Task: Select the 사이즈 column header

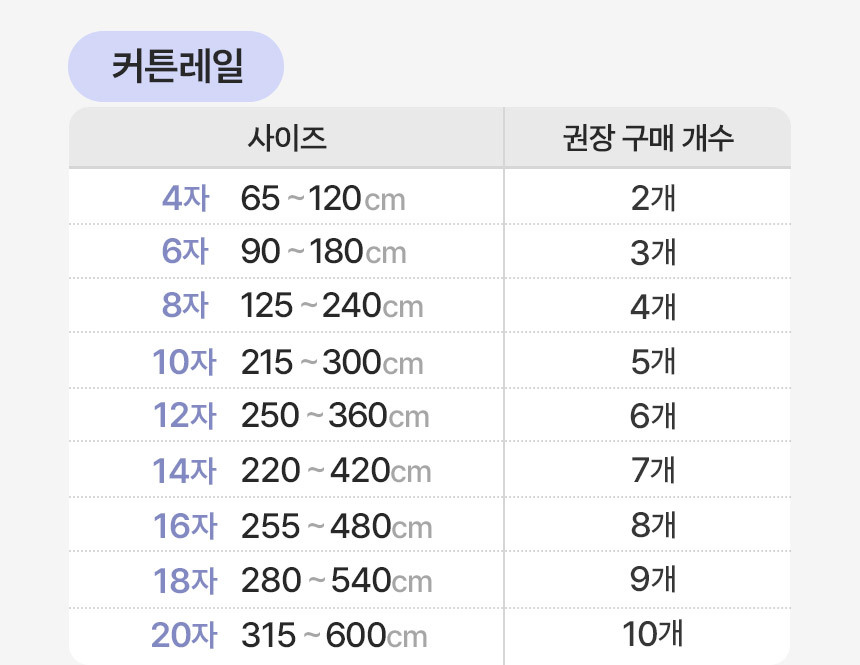Action: (x=287, y=138)
